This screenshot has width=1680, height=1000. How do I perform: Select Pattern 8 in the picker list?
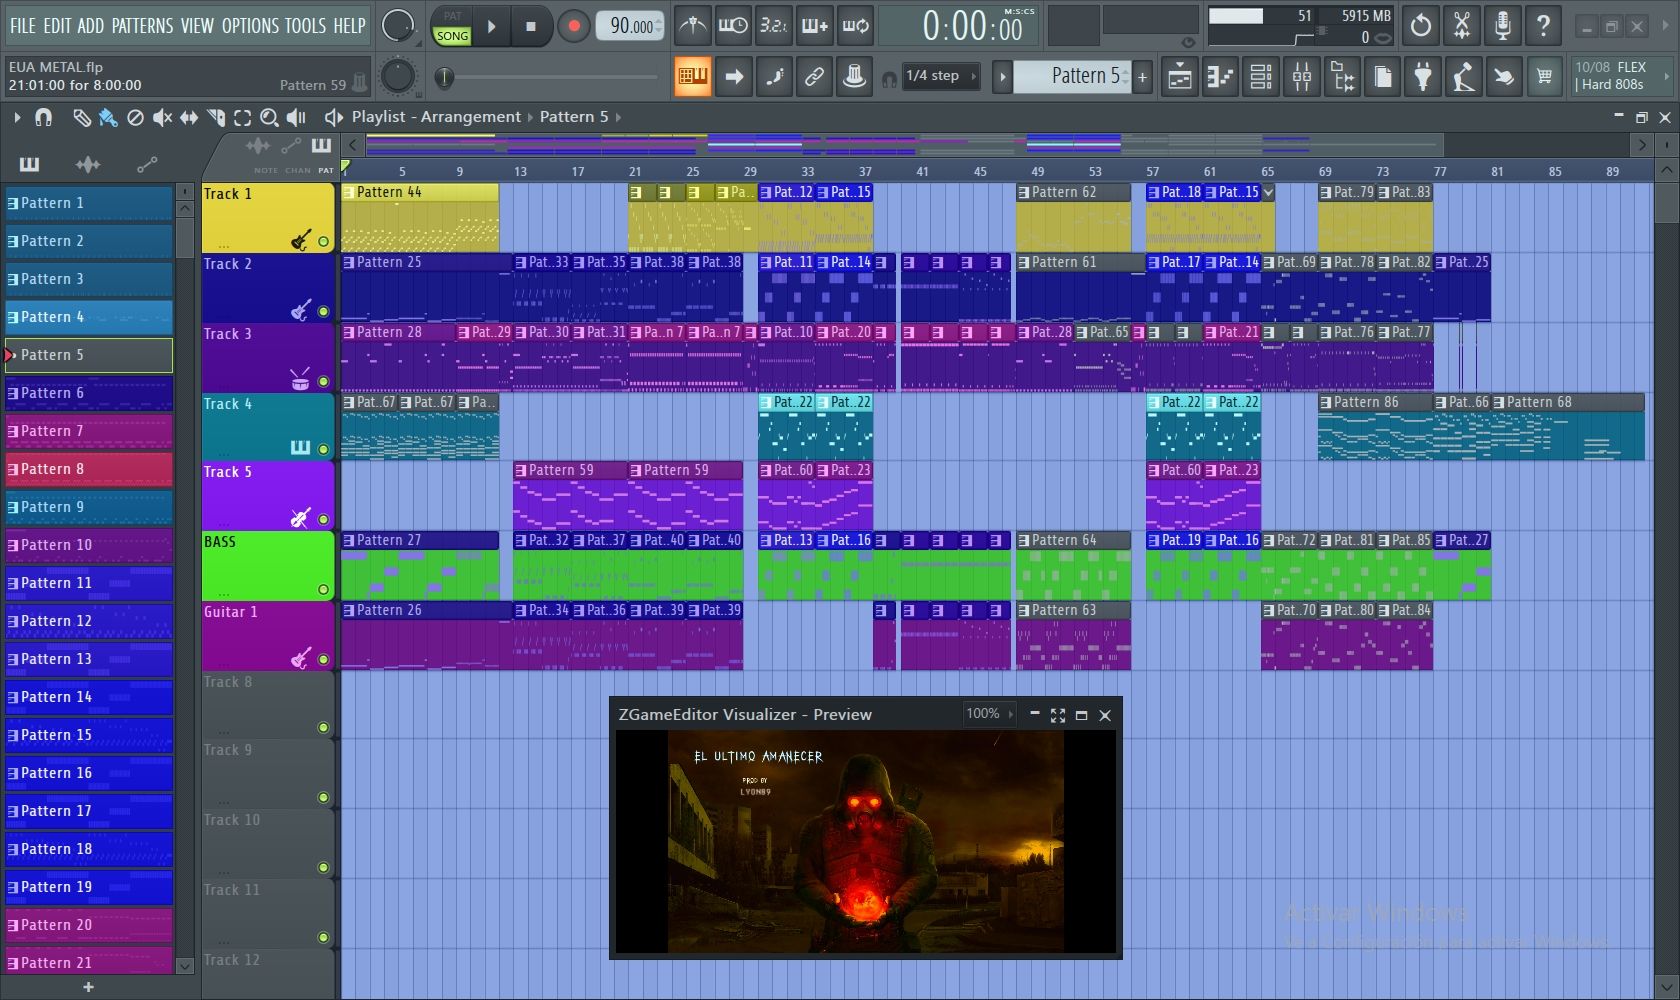[x=89, y=469]
